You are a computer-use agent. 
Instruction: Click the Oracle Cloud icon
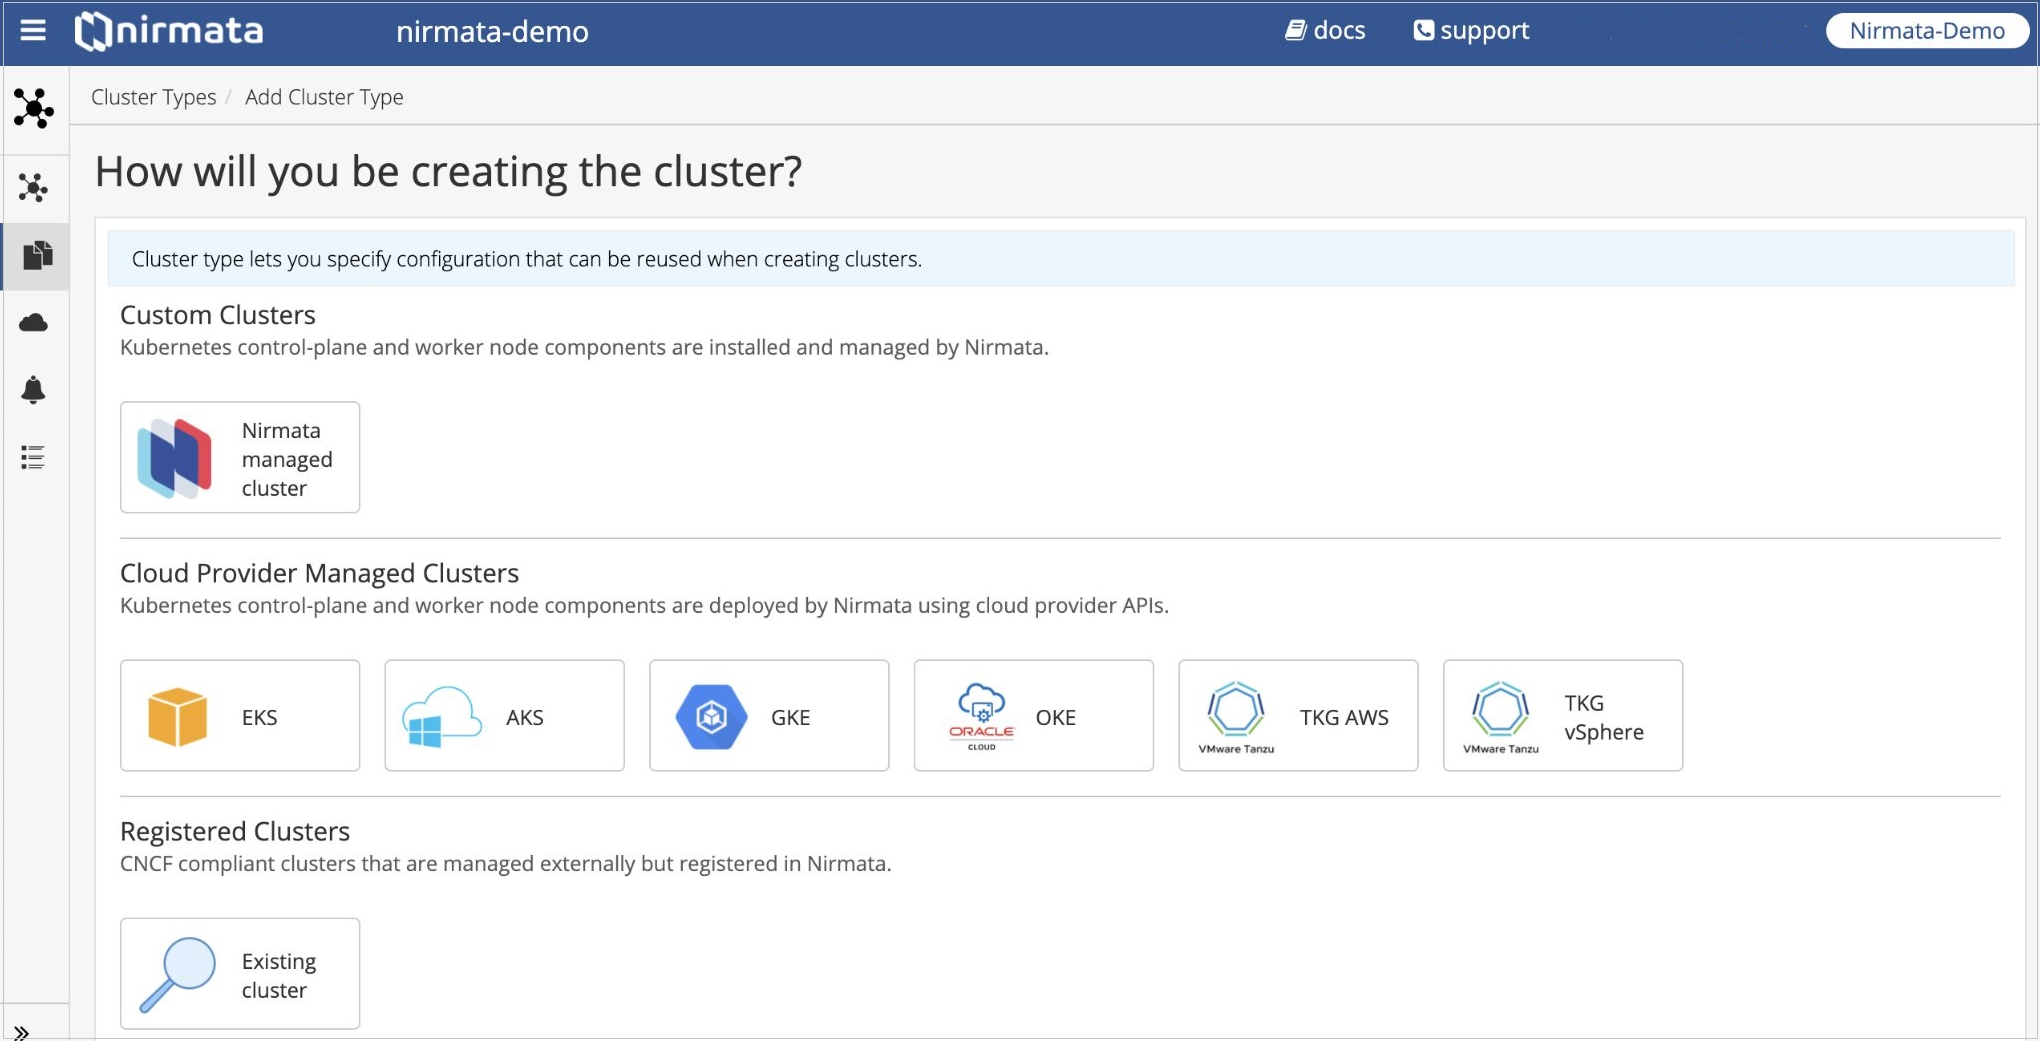pos(981,717)
